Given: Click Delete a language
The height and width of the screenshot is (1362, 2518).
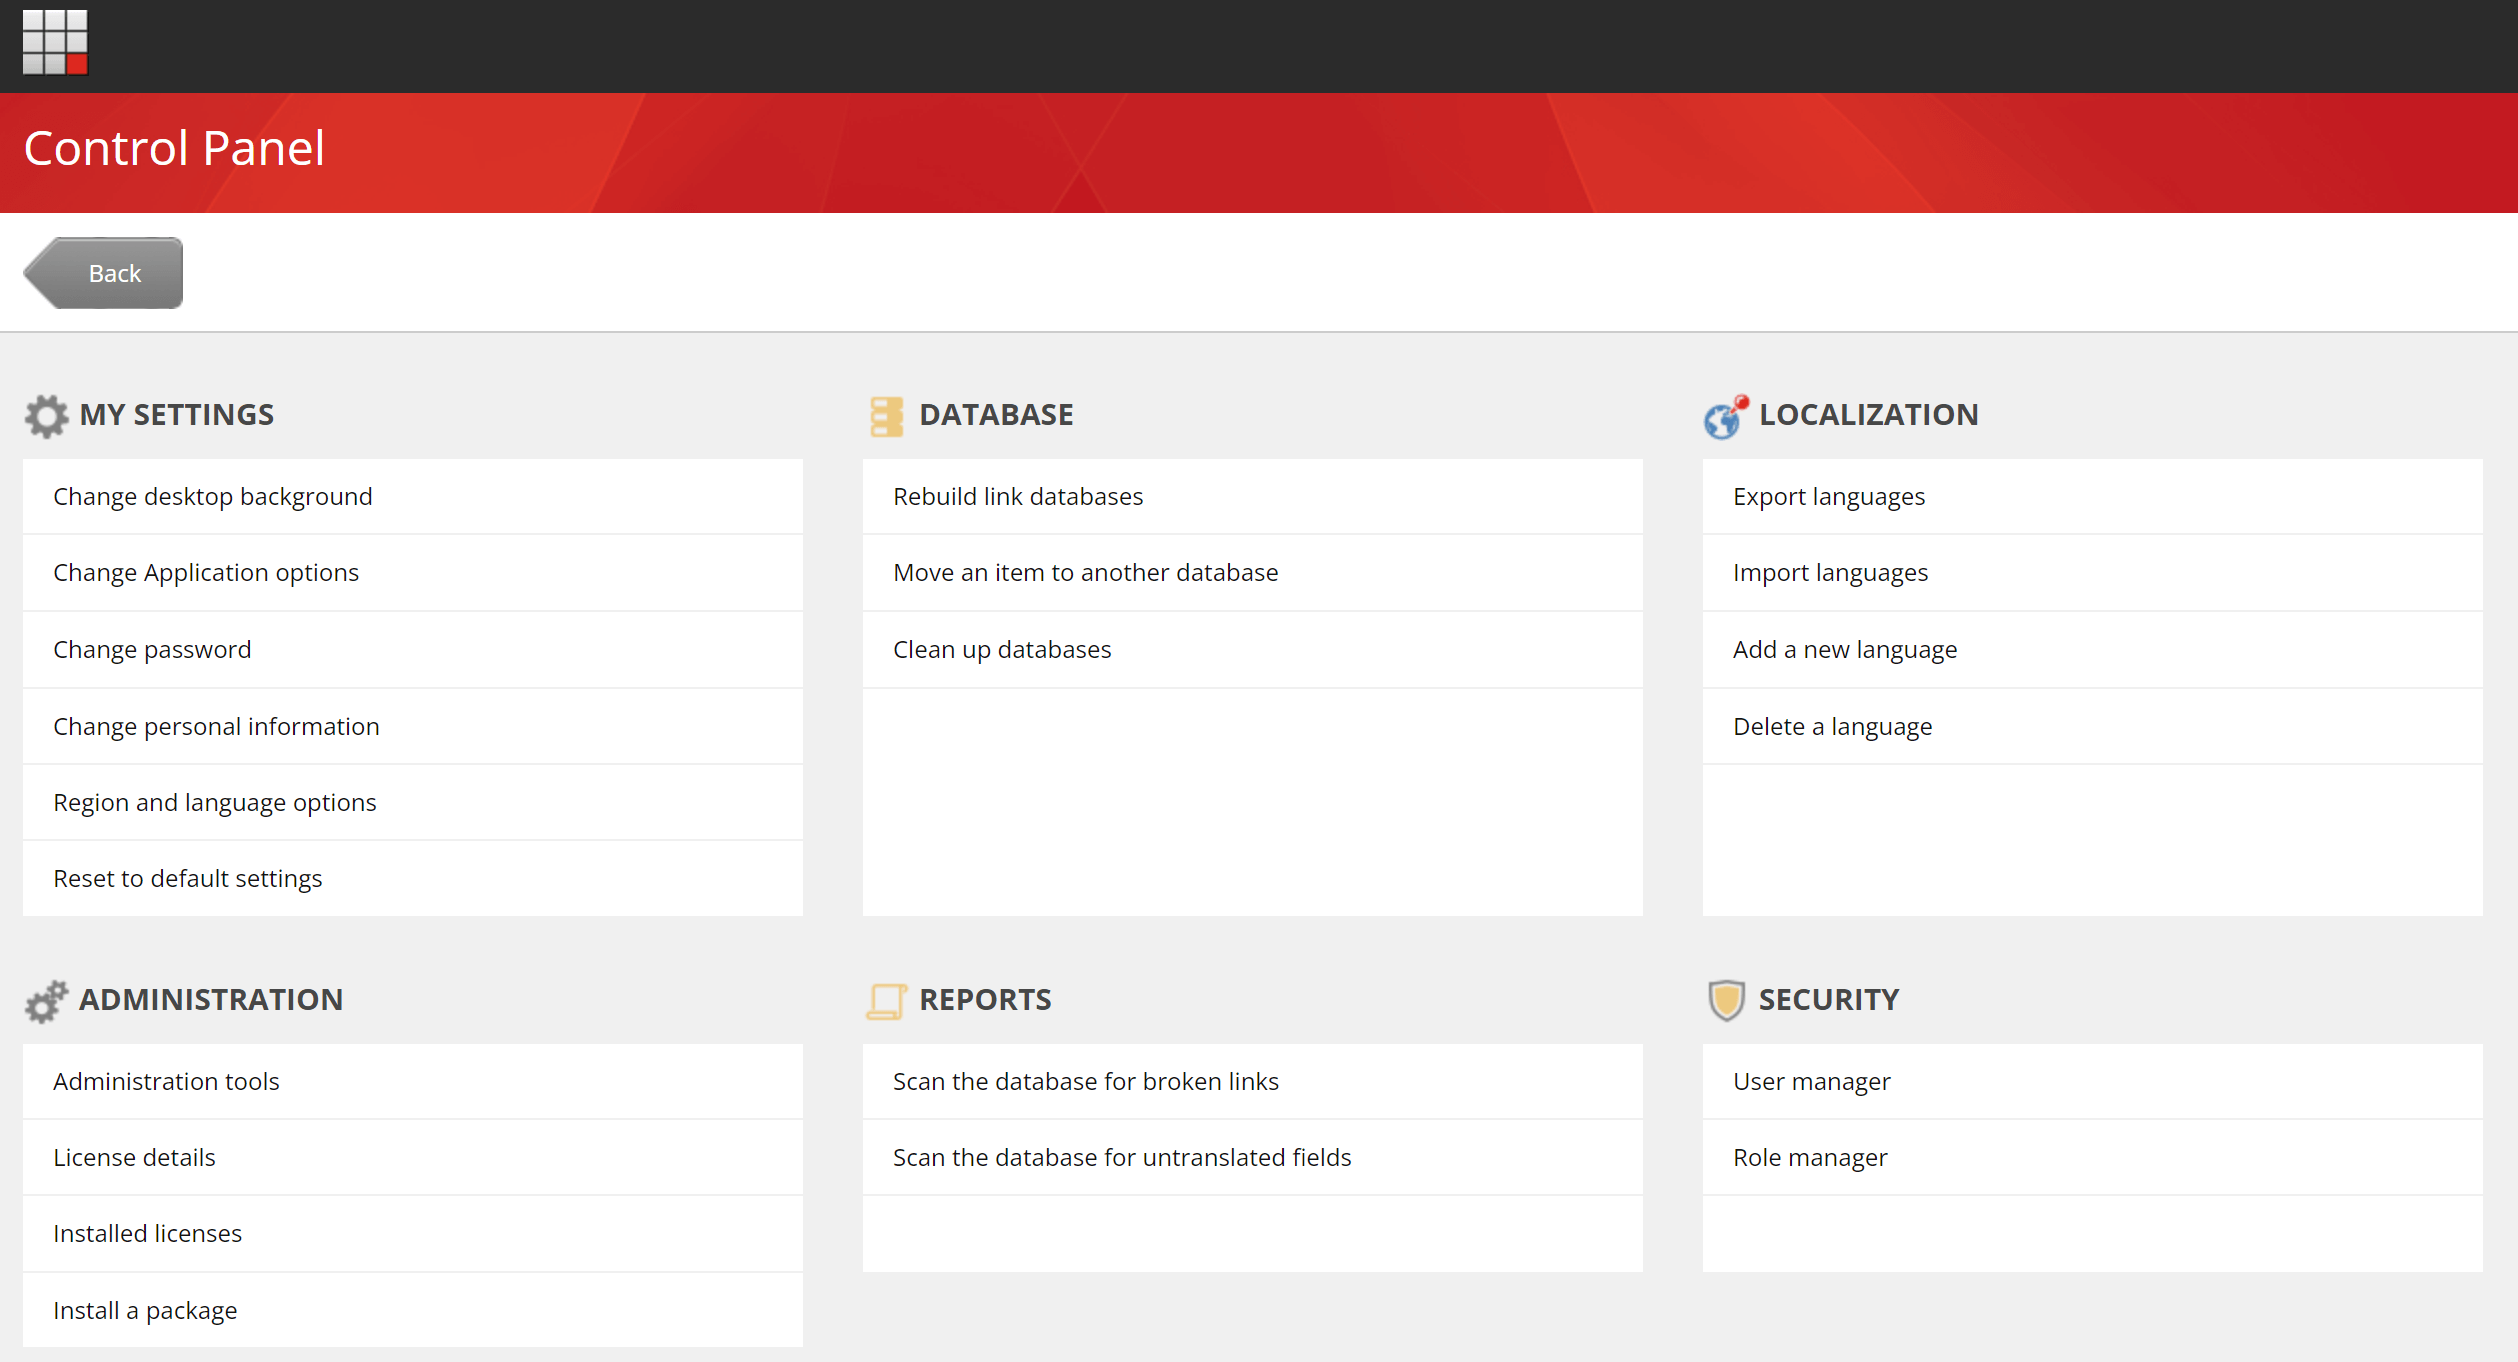Looking at the screenshot, I should pos(1832,727).
